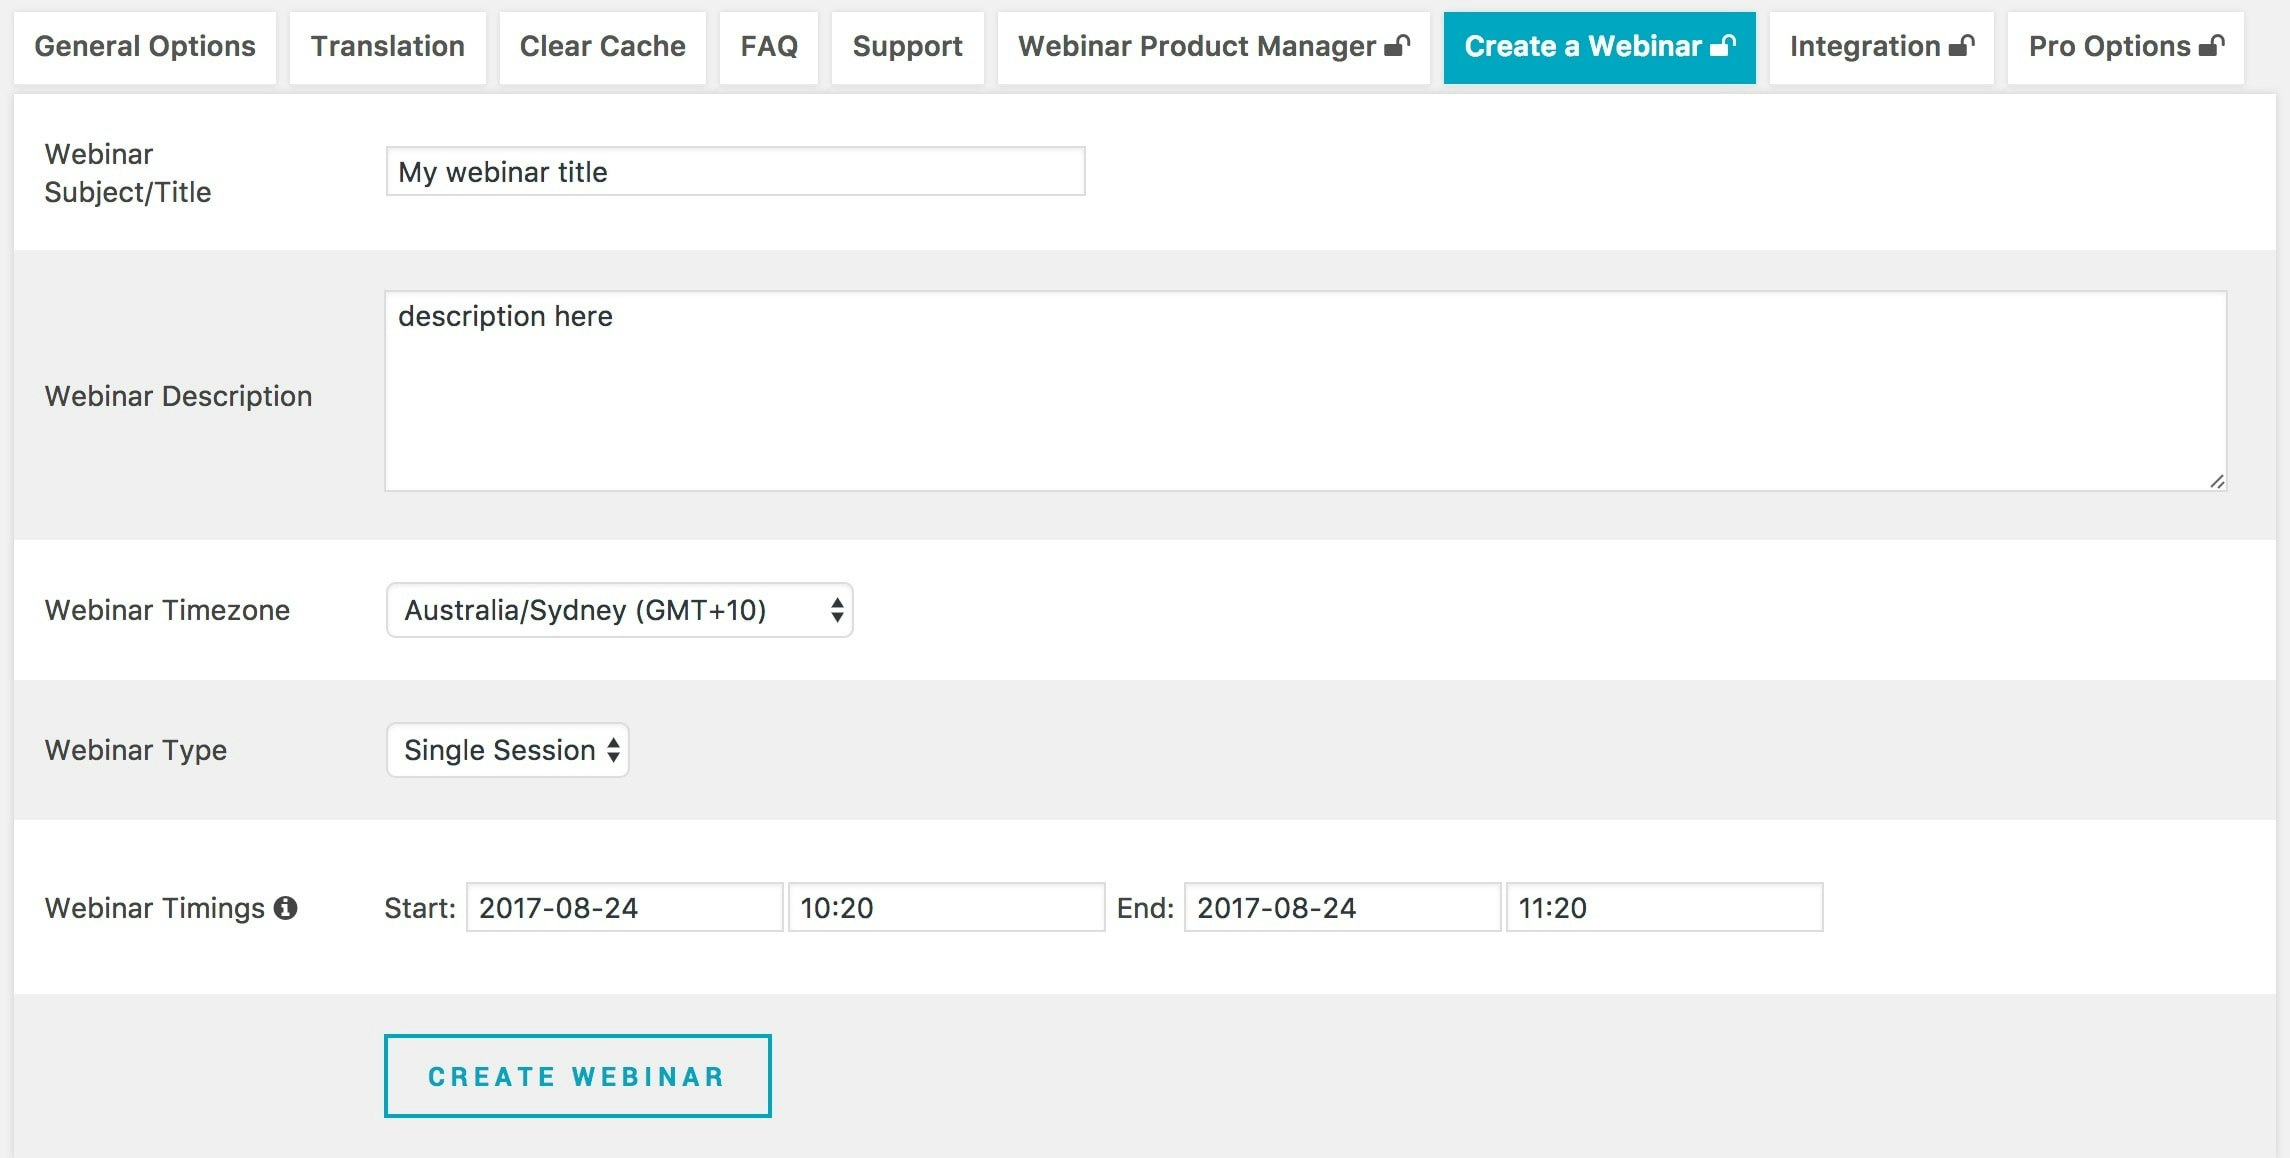Switch to the General Options tab
This screenshot has height=1158, width=2290.
pyautogui.click(x=146, y=45)
